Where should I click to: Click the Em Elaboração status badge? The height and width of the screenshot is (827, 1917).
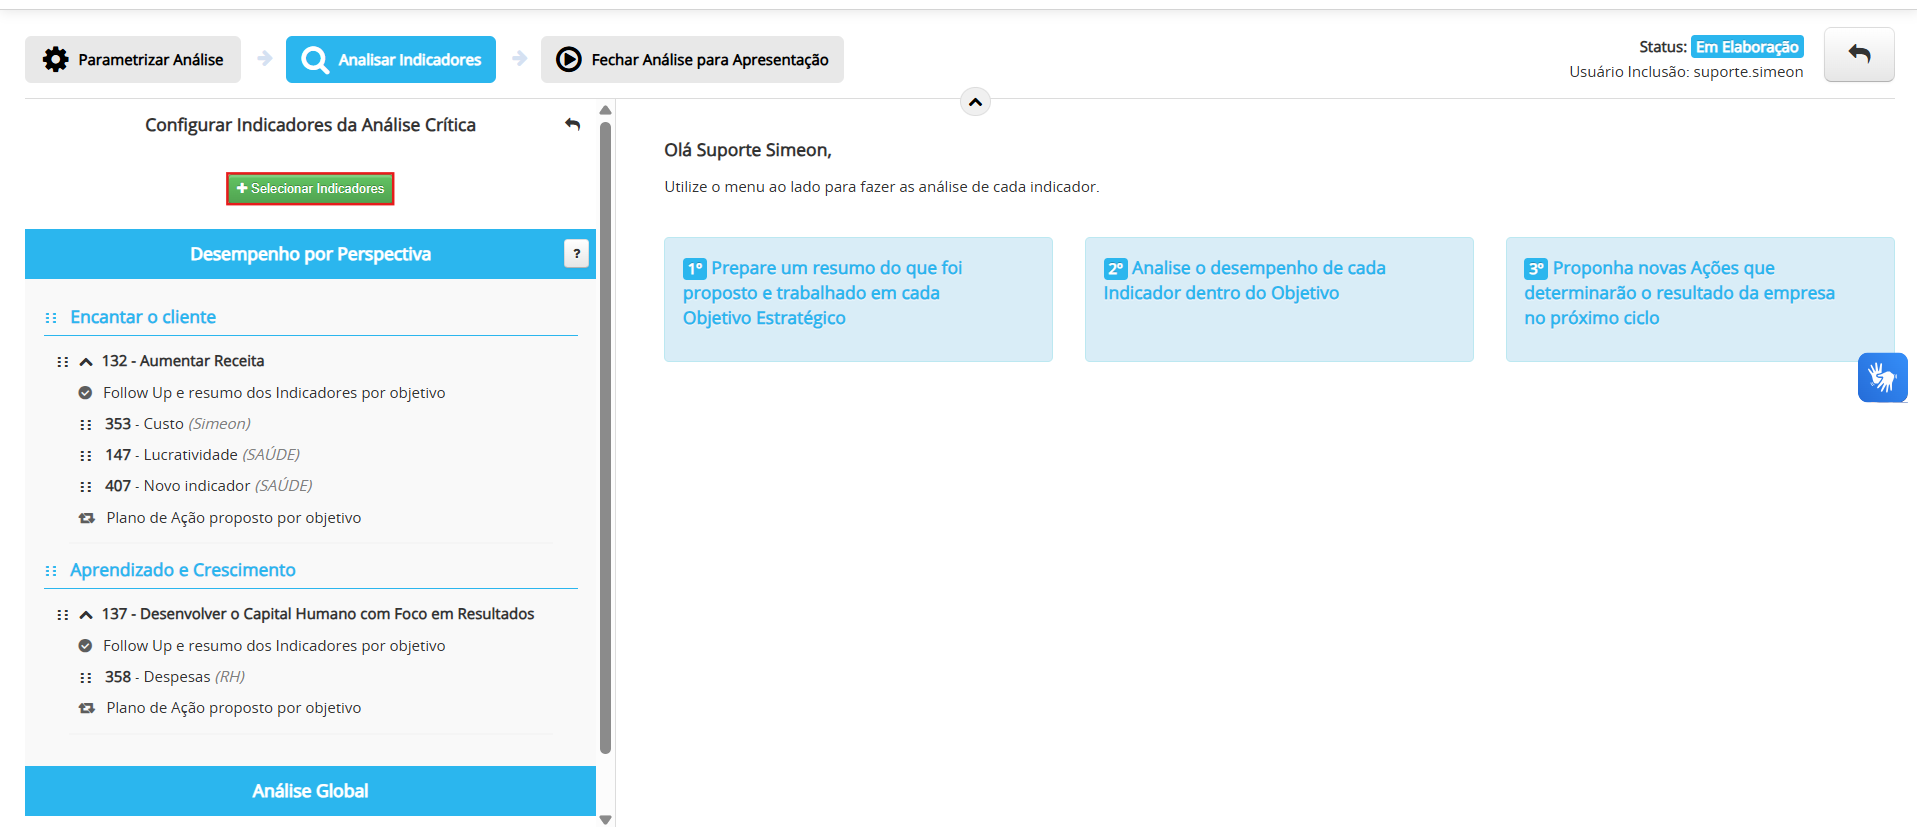click(x=1747, y=47)
